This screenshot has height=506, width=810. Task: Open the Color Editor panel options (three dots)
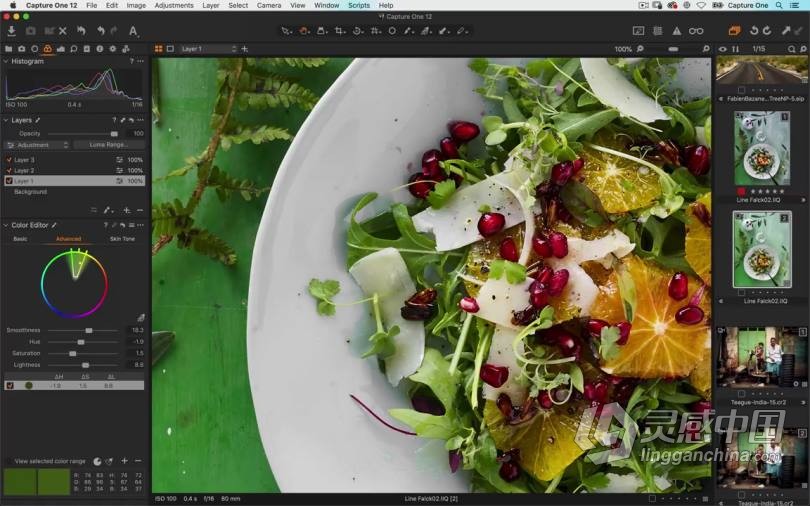click(141, 226)
